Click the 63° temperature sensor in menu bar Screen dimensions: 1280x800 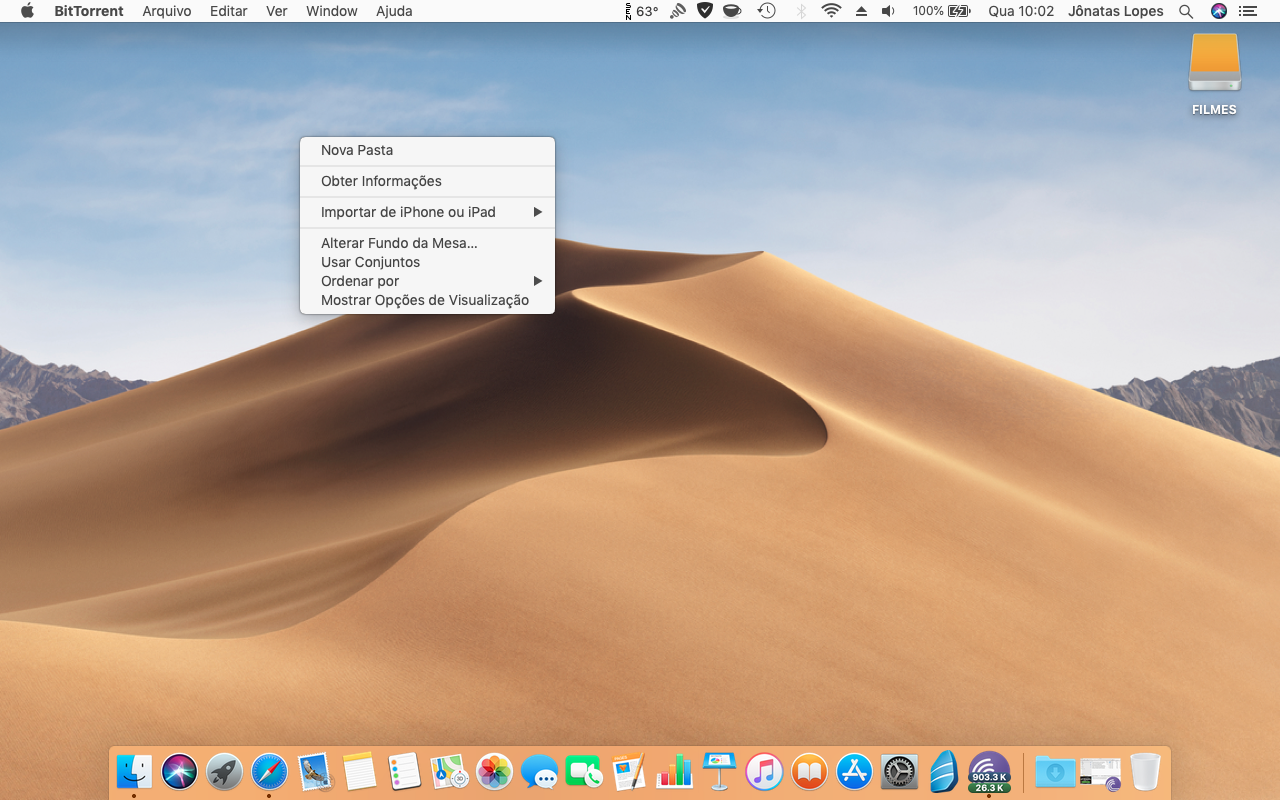pyautogui.click(x=640, y=11)
